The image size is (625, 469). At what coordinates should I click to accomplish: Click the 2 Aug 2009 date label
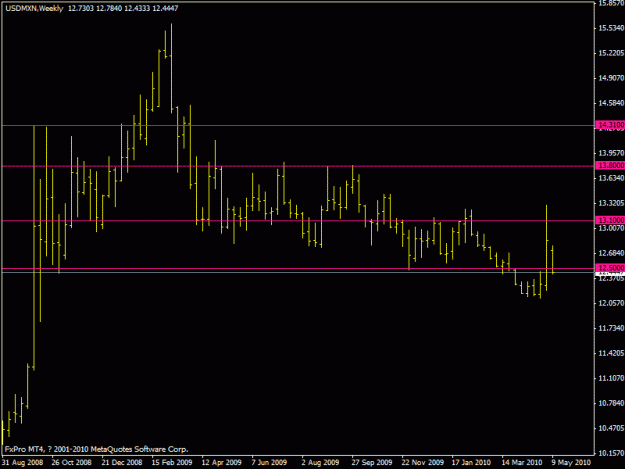[x=320, y=462]
